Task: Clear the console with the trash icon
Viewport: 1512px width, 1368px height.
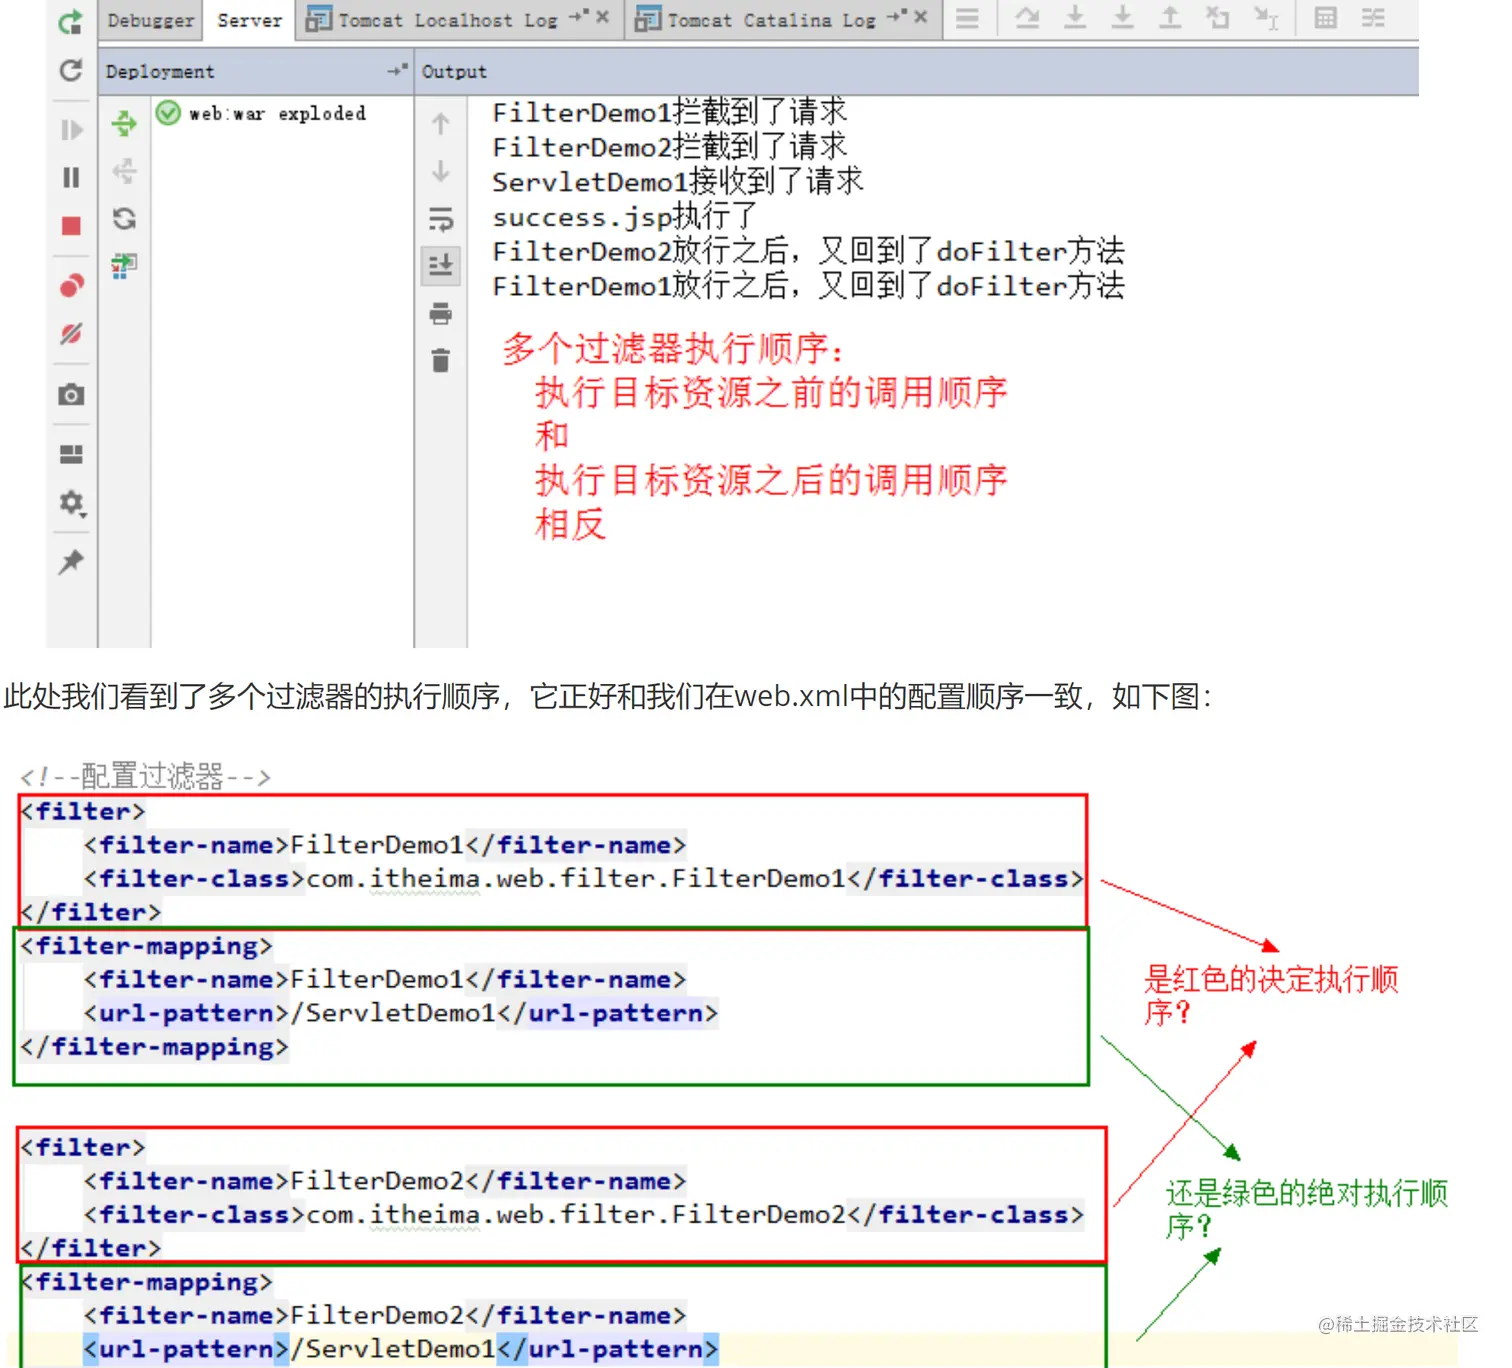Action: coord(440,360)
